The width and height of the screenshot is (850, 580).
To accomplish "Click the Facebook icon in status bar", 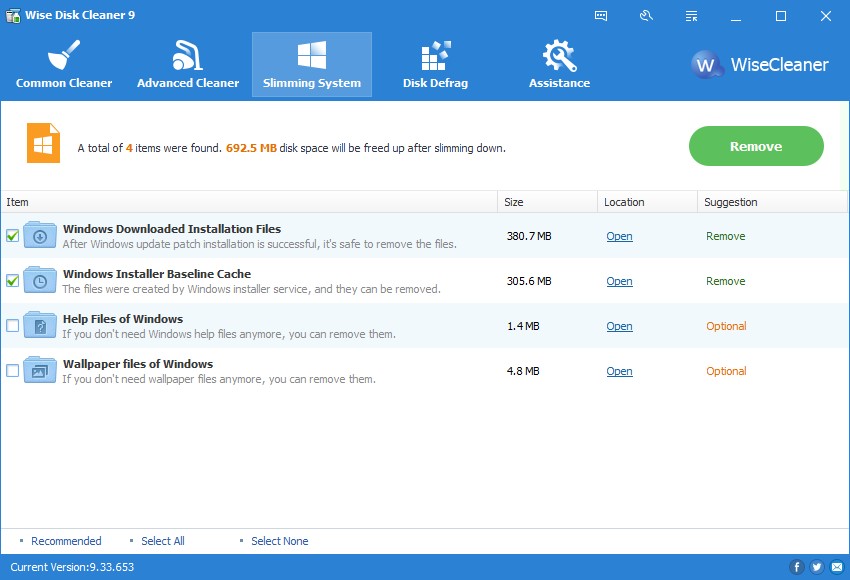I will coord(797,566).
